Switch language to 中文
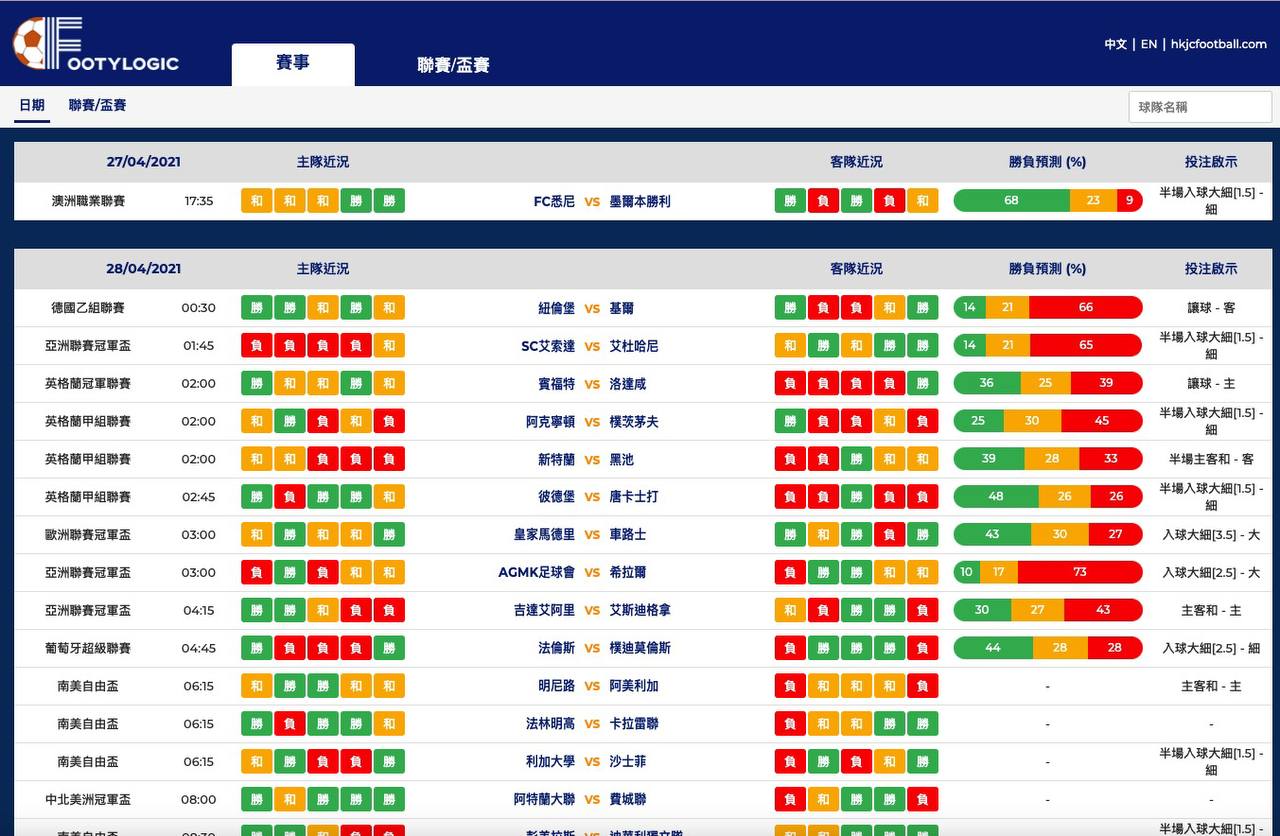Viewport: 1280px width, 836px height. [x=1115, y=44]
